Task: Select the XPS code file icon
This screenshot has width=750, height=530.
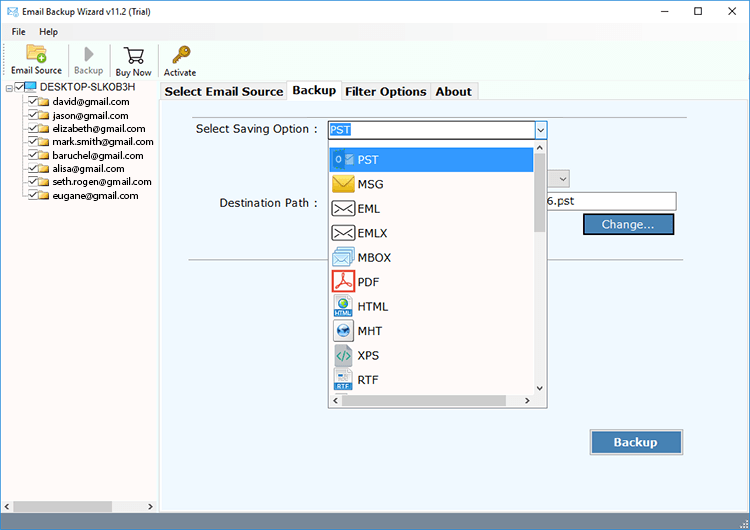Action: 343,355
